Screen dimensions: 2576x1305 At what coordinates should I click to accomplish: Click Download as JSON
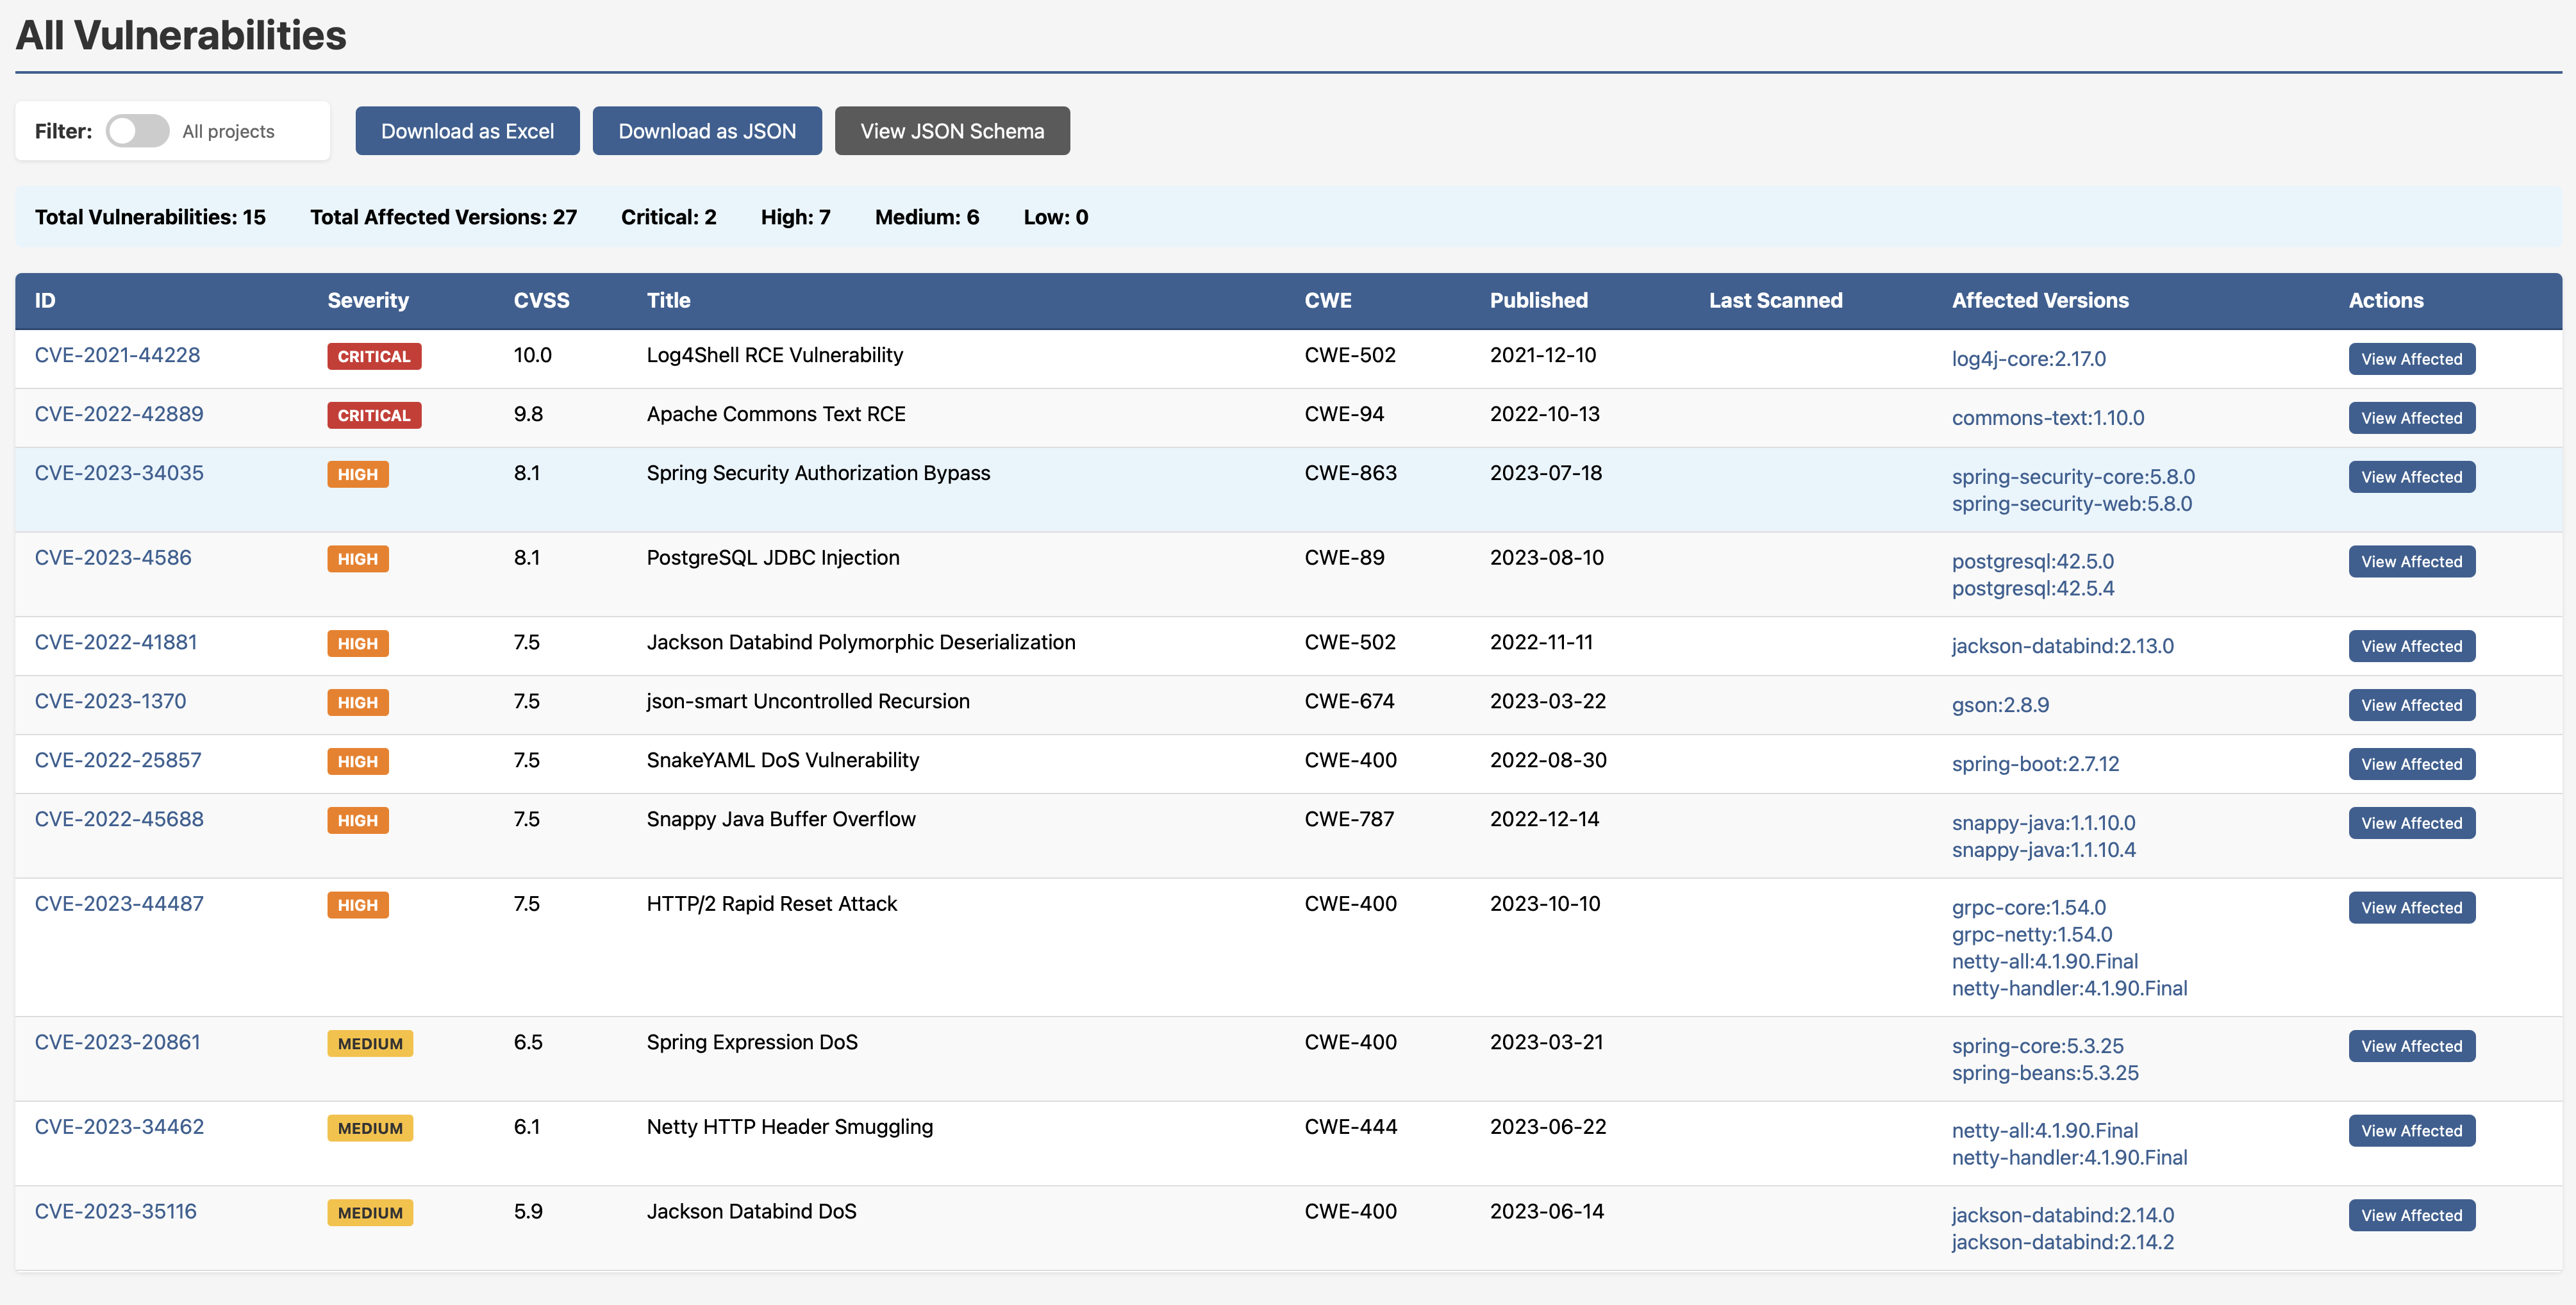point(707,130)
